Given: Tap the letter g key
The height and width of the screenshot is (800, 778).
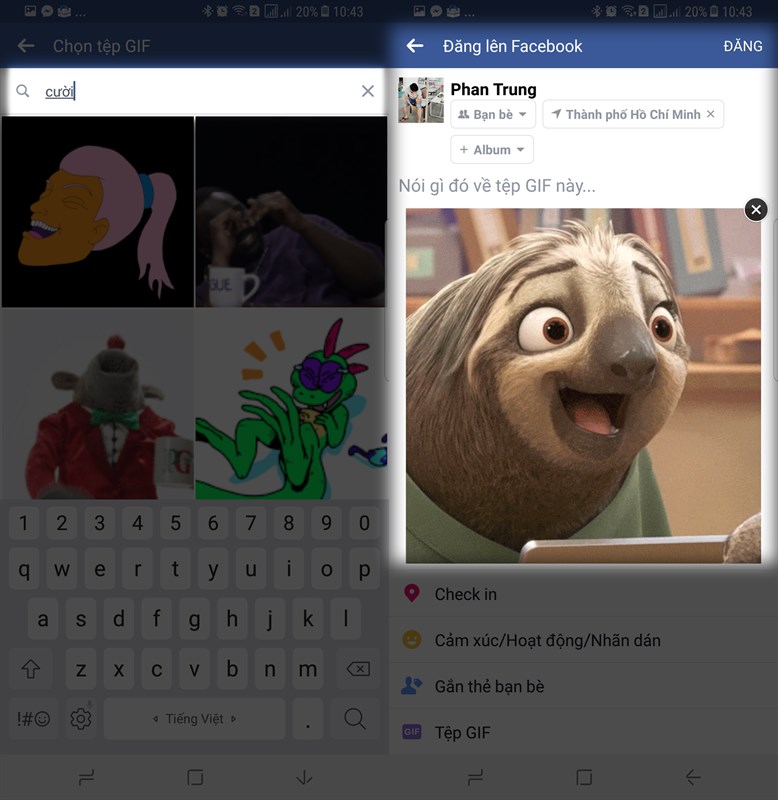Looking at the screenshot, I should pyautogui.click(x=194, y=619).
